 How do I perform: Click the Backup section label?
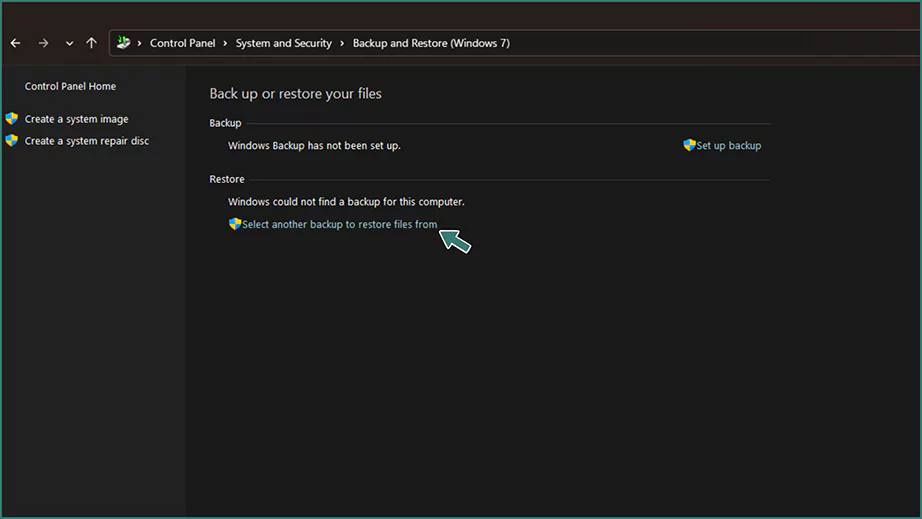pyautogui.click(x=225, y=123)
